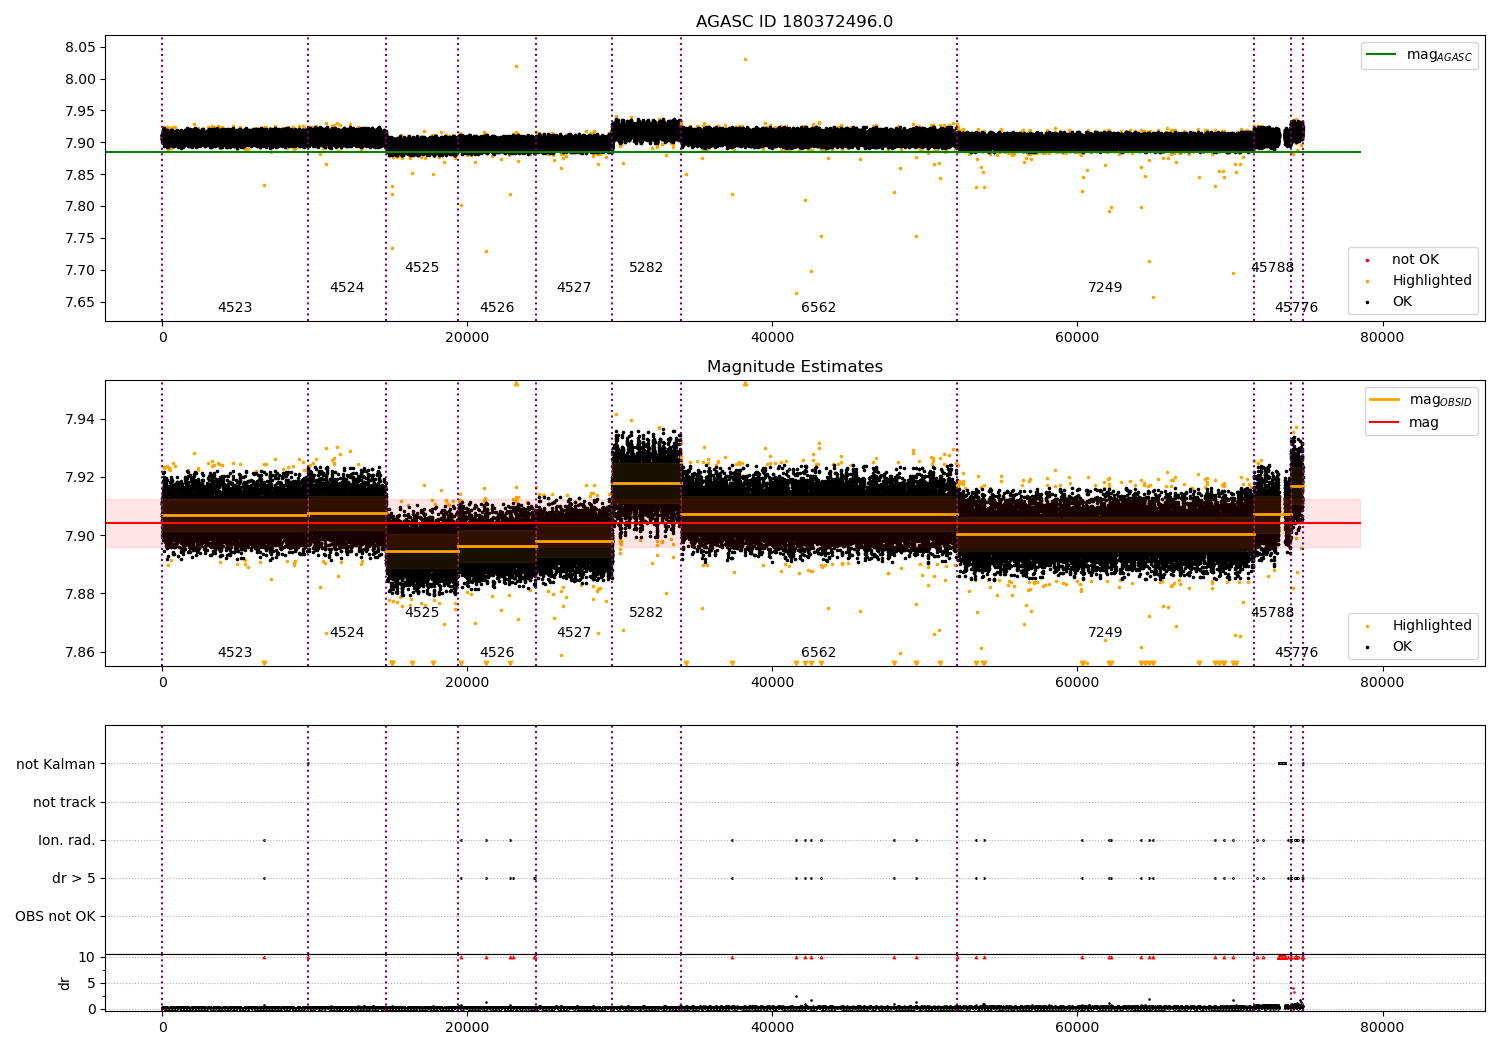This screenshot has width=1500, height=1050.
Task: Click y-tick 8.05 on the top plot
Action: pos(80,48)
